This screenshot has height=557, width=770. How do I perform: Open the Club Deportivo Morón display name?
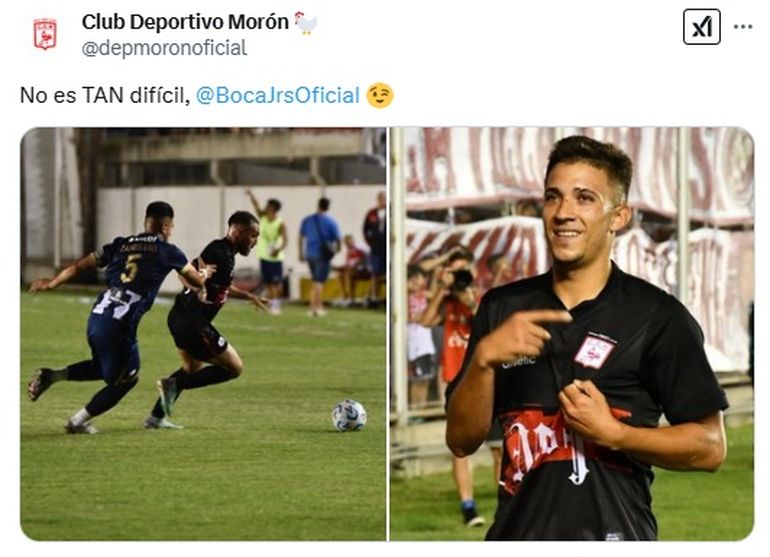[185, 22]
